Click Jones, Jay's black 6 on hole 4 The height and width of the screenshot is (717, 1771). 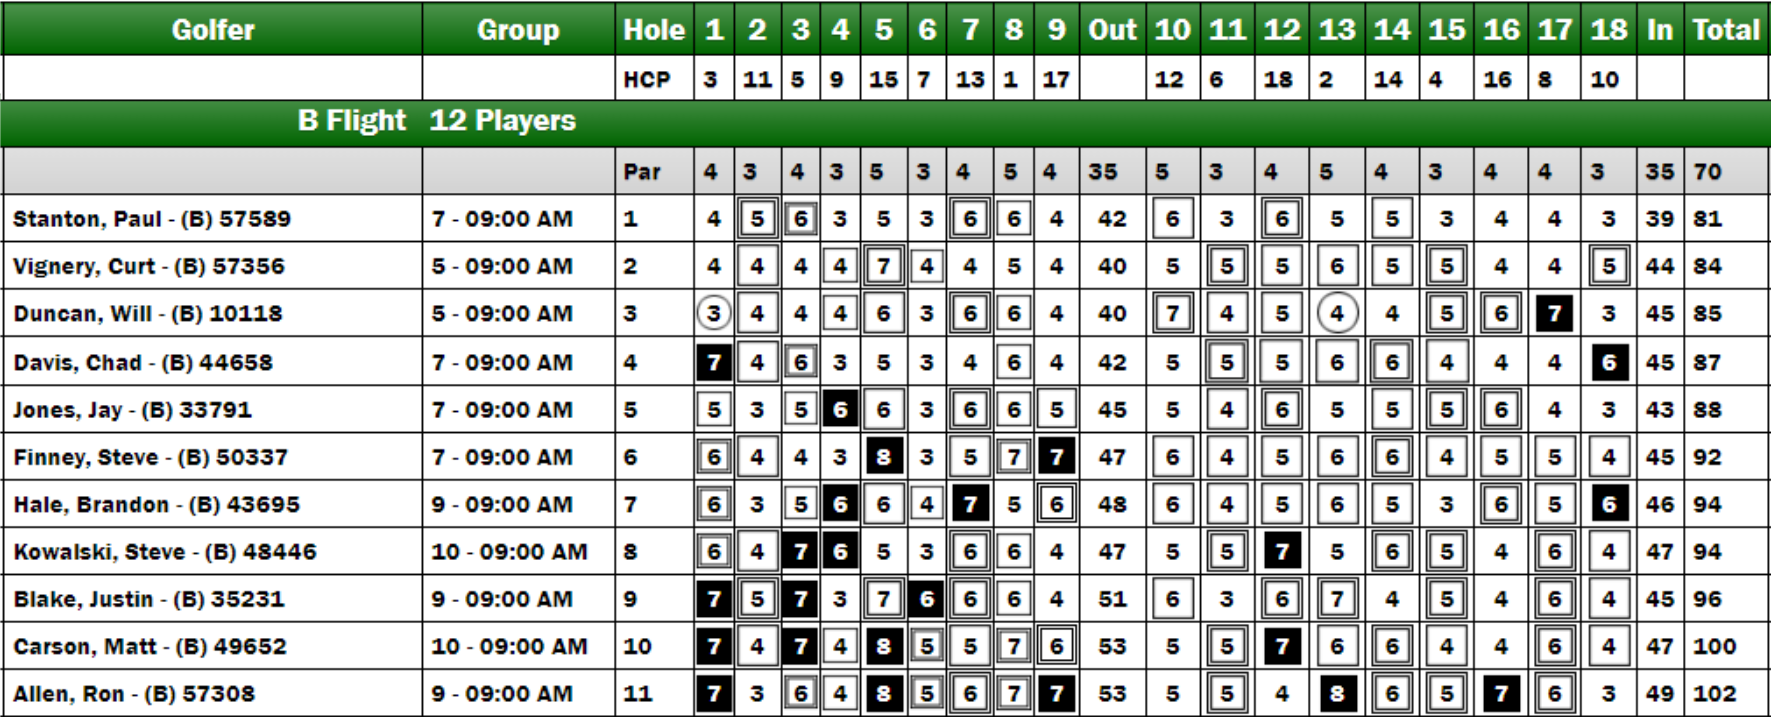[x=840, y=410]
